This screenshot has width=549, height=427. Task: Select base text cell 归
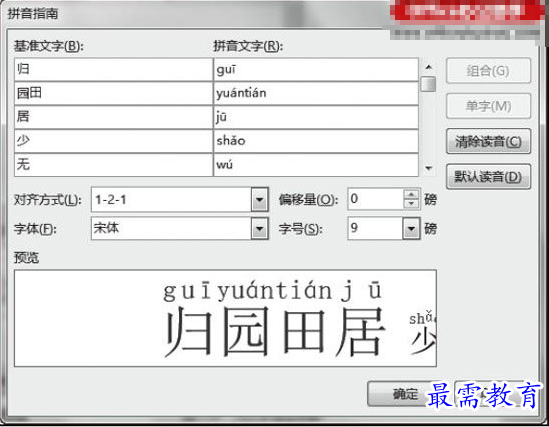tap(113, 70)
